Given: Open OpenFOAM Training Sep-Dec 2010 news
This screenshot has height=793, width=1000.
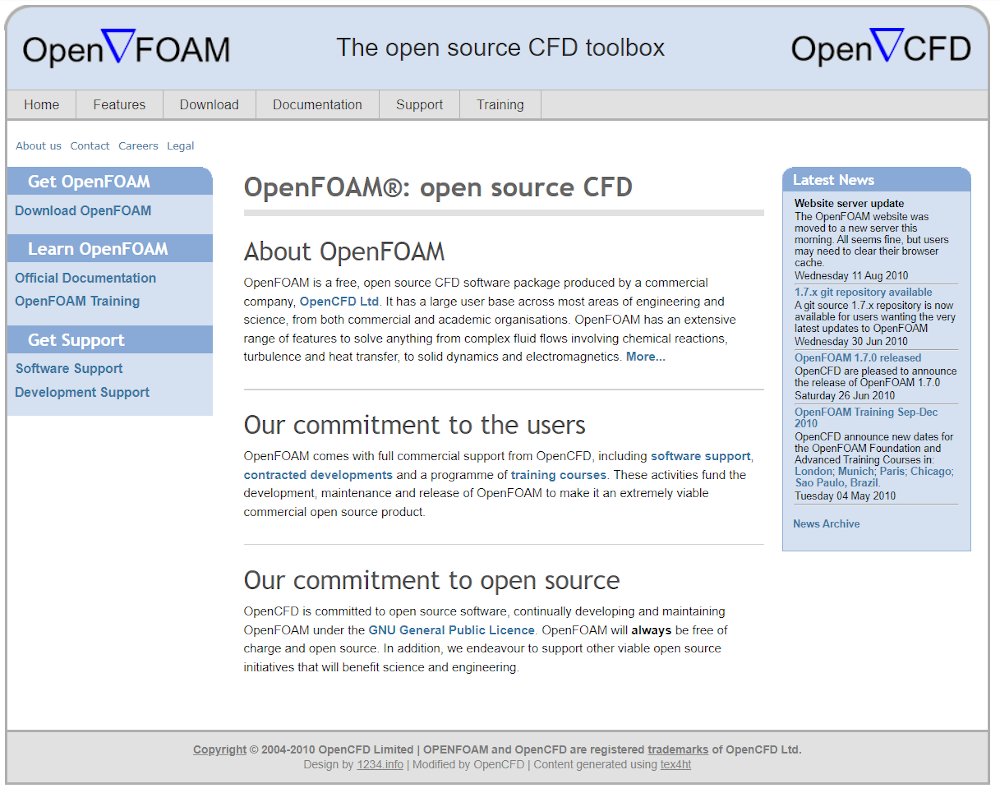Looking at the screenshot, I should tap(865, 418).
